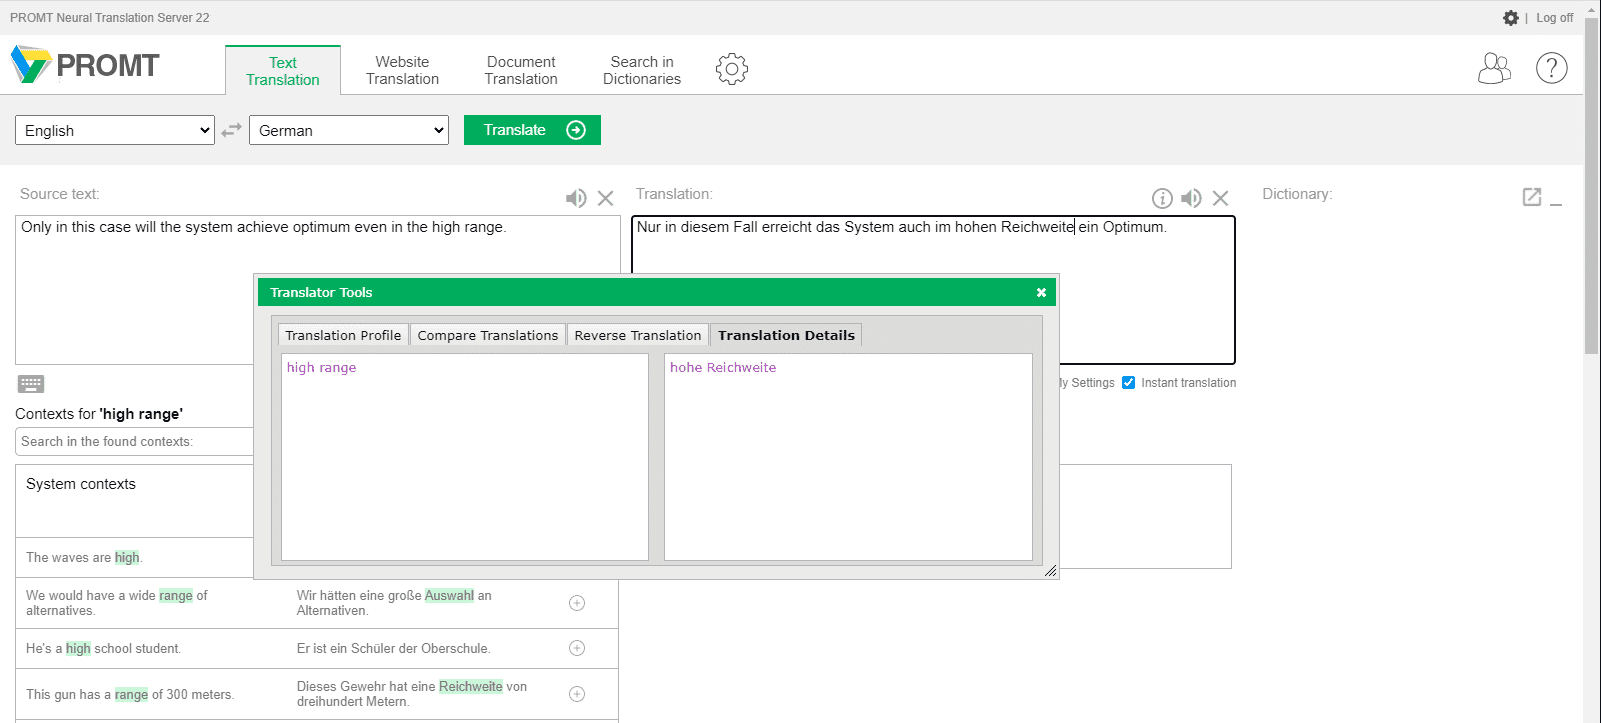
Task: Open the Settings link beside Instant translation
Action: (x=1088, y=383)
